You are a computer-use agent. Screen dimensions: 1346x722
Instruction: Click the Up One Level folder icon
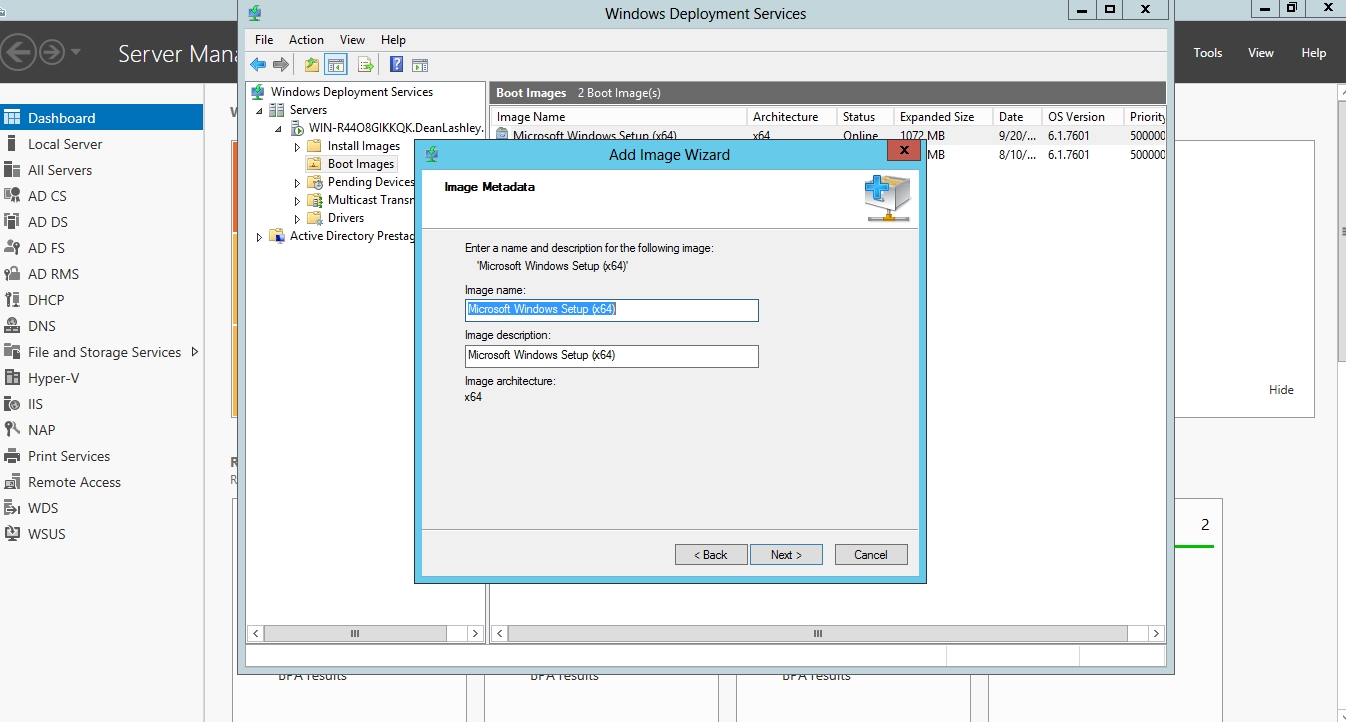pyautogui.click(x=312, y=65)
